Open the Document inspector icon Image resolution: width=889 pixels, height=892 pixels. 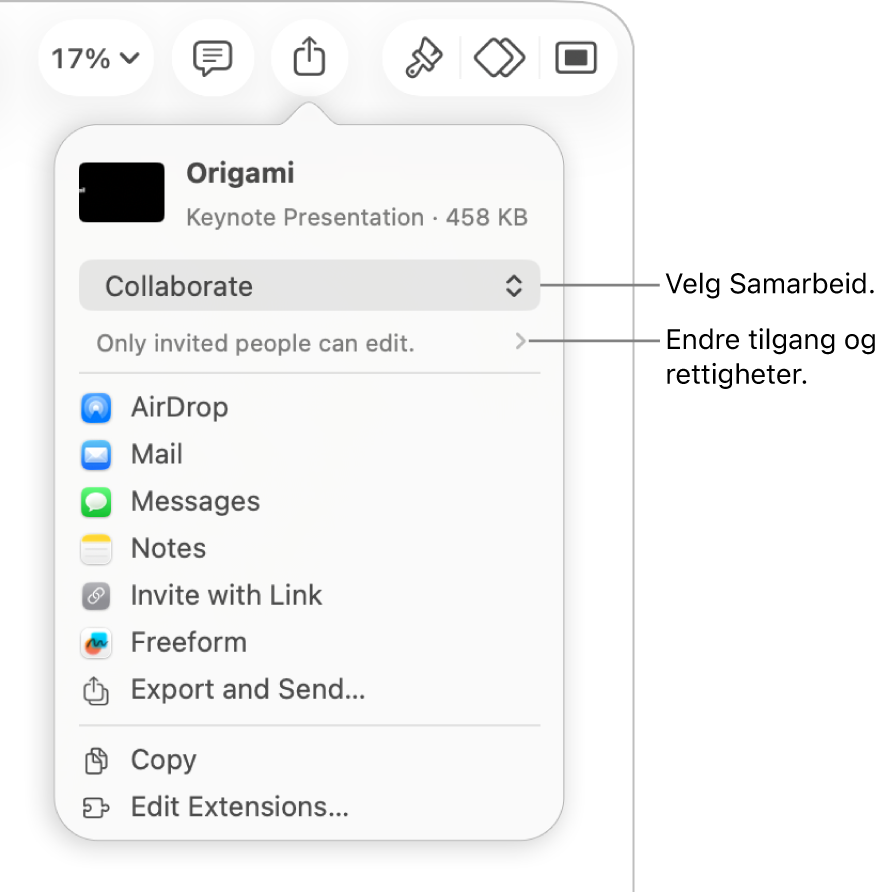[x=576, y=57]
